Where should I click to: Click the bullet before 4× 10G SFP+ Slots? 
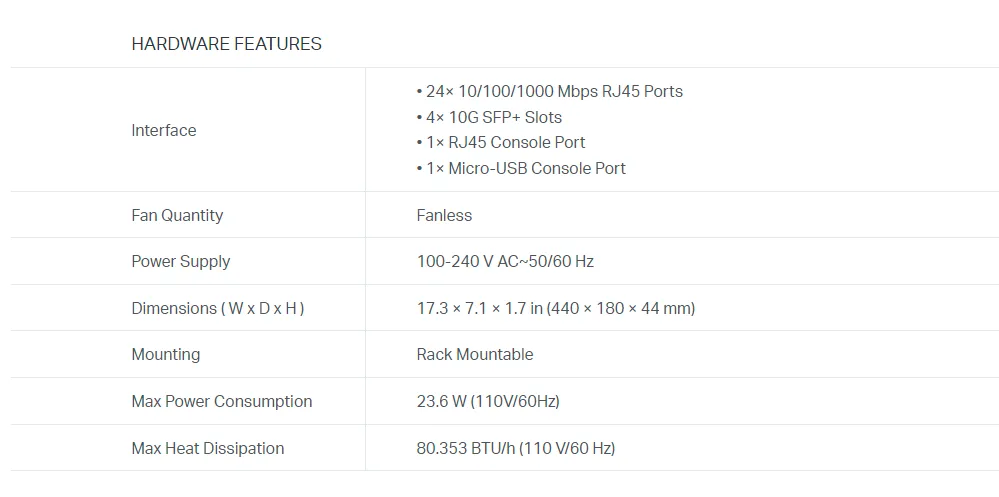(x=419, y=118)
